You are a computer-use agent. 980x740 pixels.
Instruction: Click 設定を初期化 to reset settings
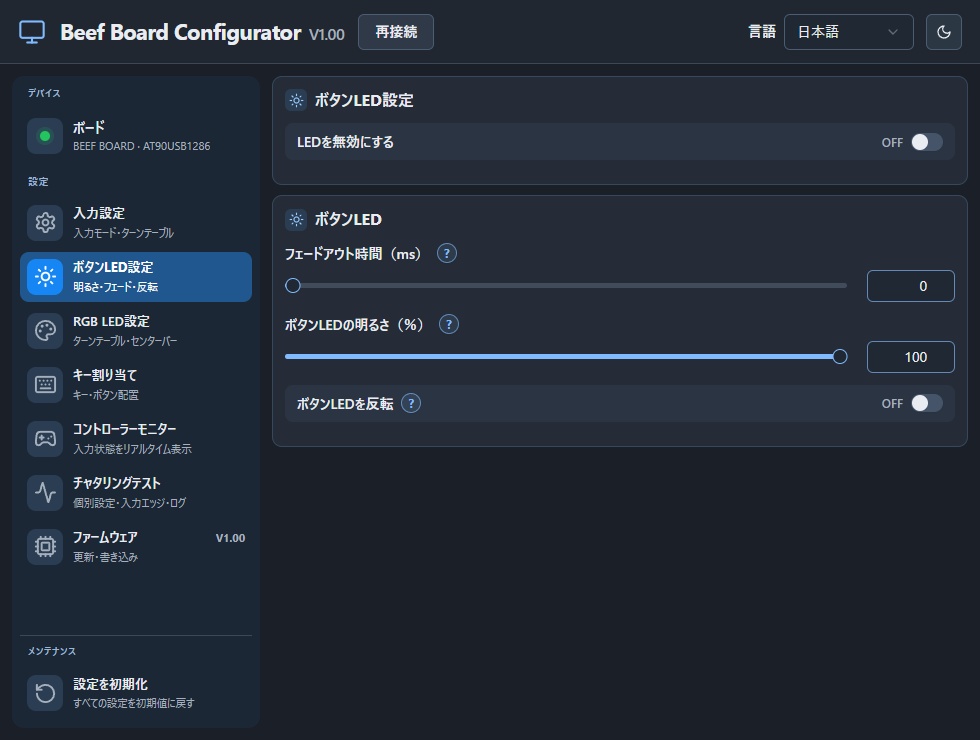tap(136, 692)
